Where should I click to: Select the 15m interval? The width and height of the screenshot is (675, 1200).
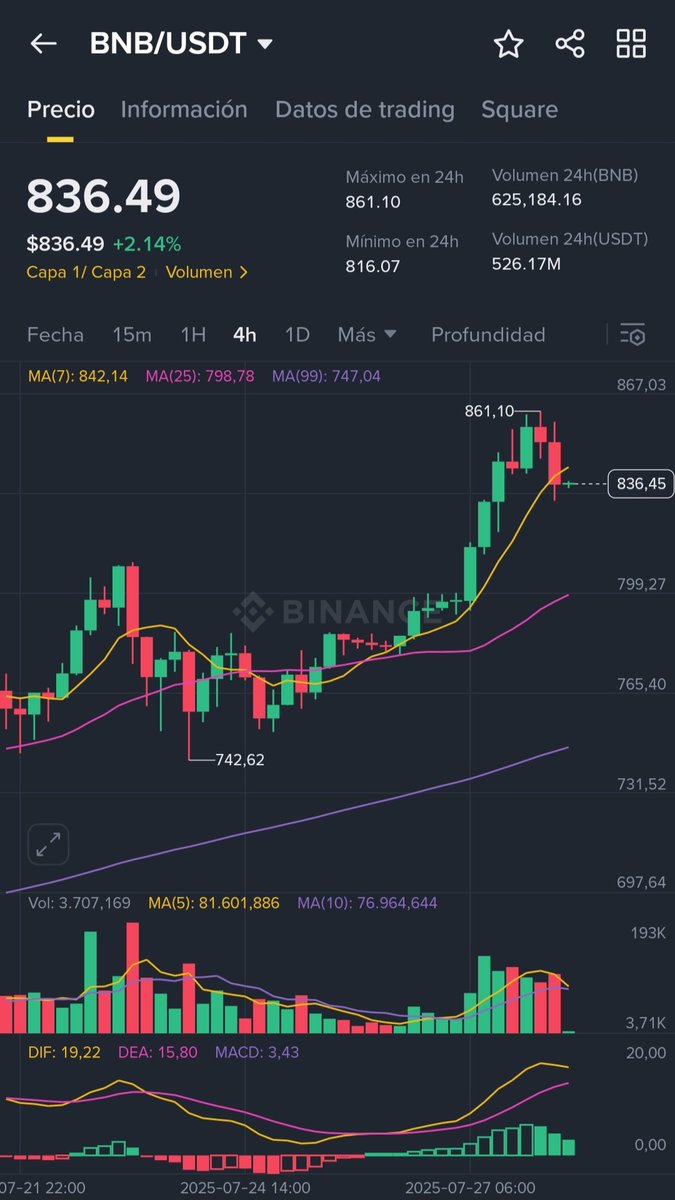tap(132, 335)
